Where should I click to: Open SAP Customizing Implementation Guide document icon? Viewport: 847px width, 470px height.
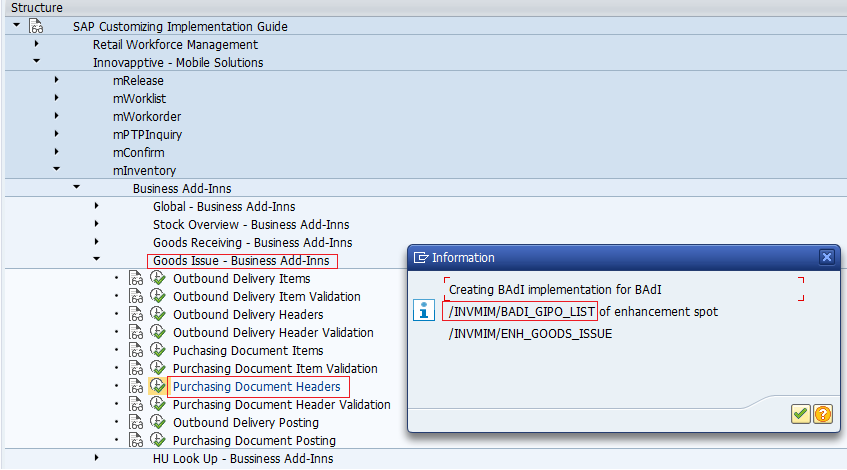36,26
